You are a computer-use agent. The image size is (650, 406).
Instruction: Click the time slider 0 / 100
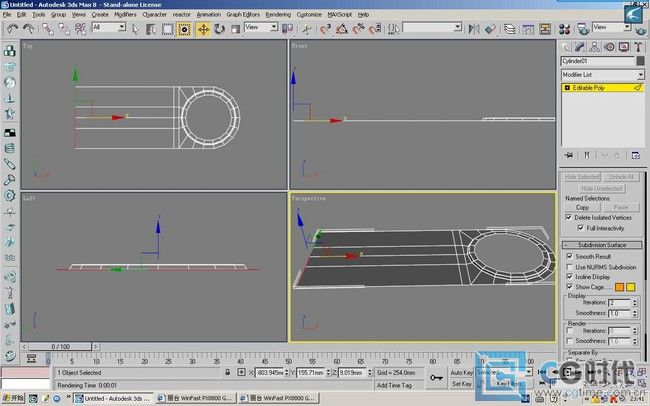61,346
